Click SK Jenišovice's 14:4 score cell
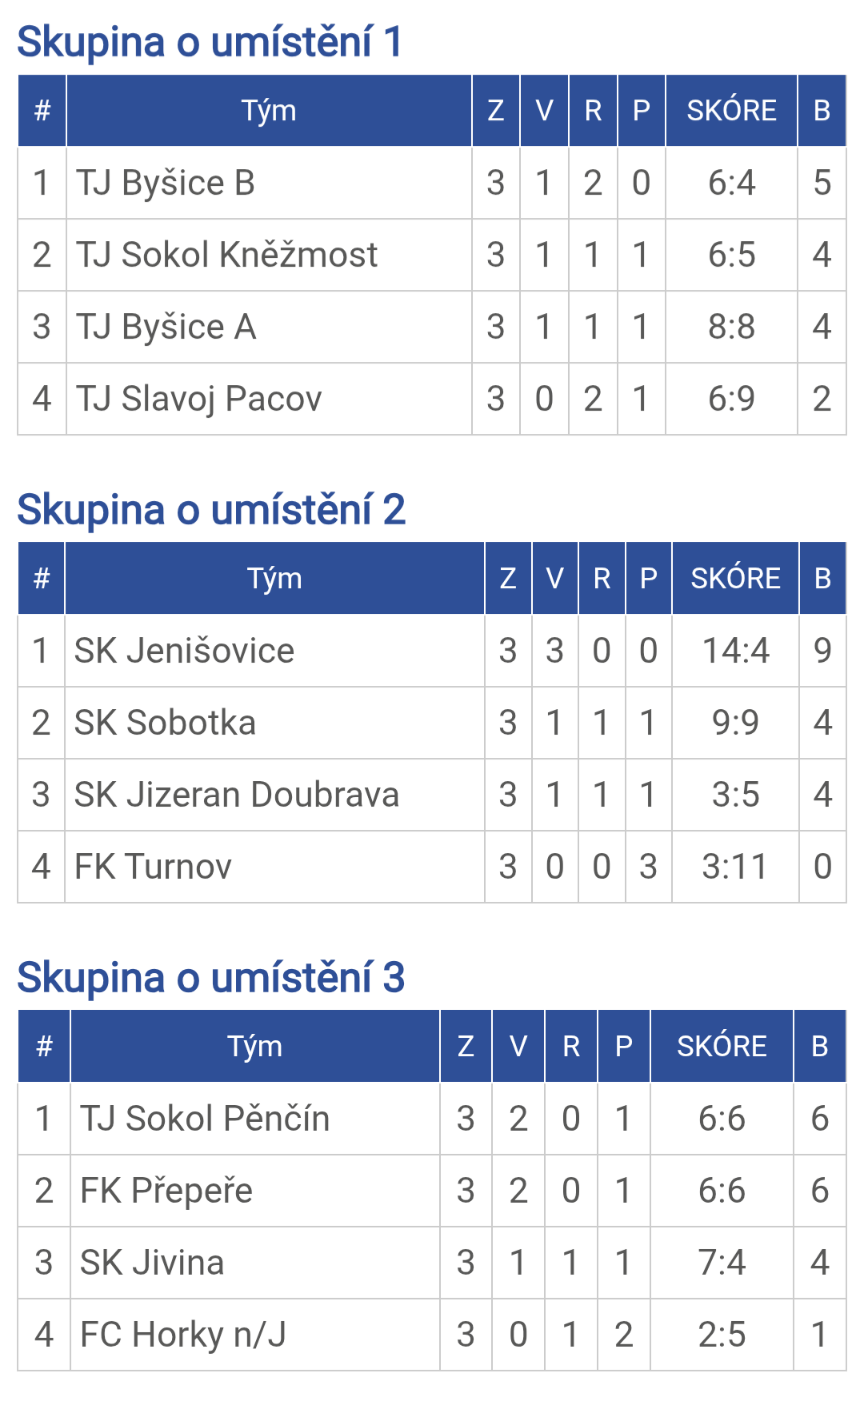864x1408 pixels. coord(735,651)
